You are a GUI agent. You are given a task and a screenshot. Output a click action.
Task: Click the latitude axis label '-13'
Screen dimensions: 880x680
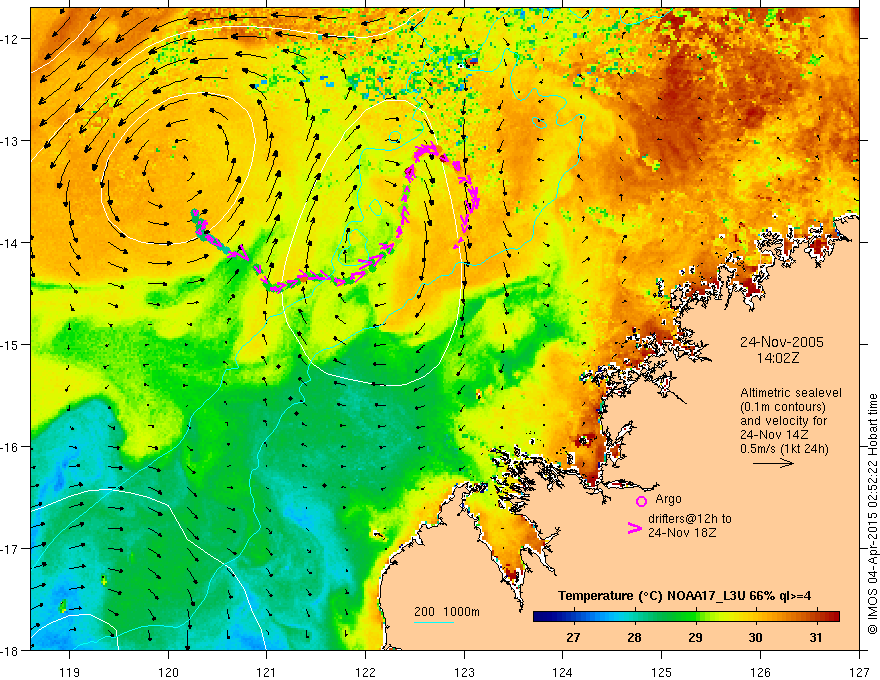pos(11,141)
